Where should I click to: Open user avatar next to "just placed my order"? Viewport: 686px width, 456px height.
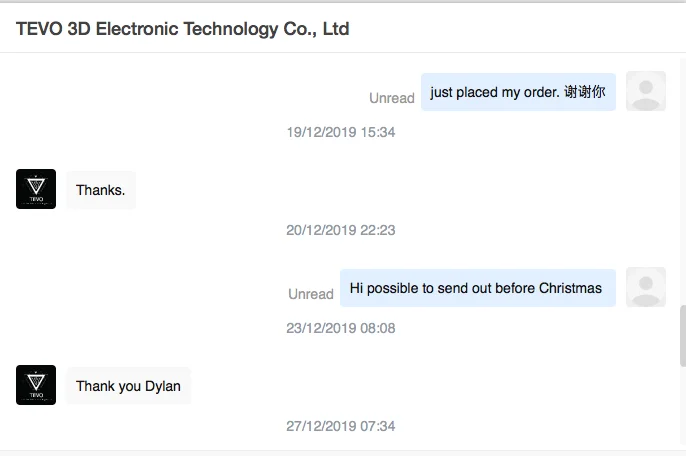645,91
